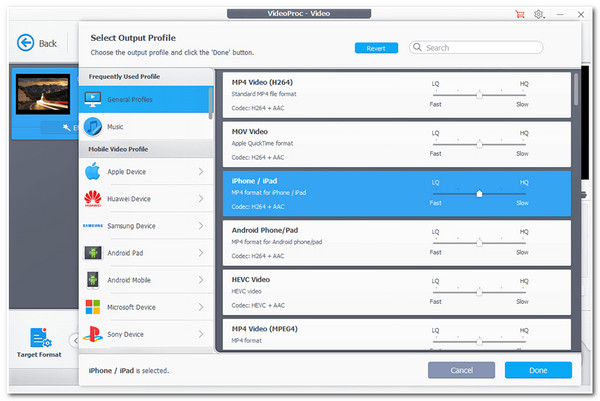This screenshot has height=401, width=600.
Task: Click the HEVC Video quality slider
Action: pyautogui.click(x=479, y=292)
